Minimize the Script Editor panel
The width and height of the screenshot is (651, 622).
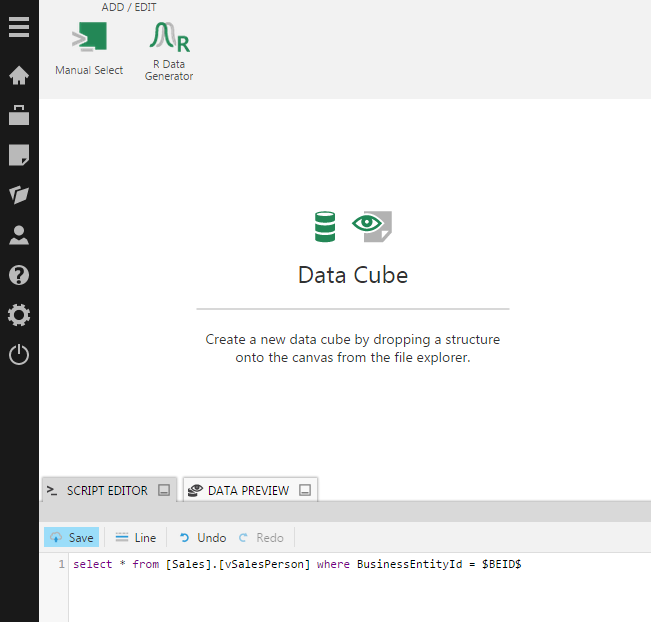pyautogui.click(x=164, y=490)
